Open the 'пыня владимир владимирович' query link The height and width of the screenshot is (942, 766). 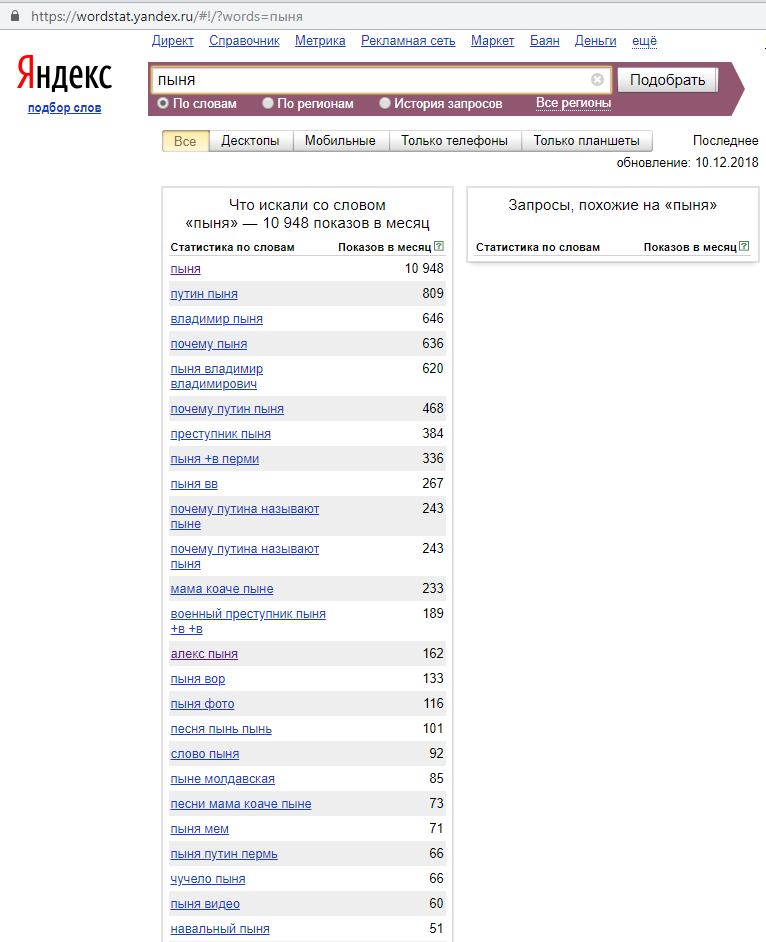tap(217, 377)
